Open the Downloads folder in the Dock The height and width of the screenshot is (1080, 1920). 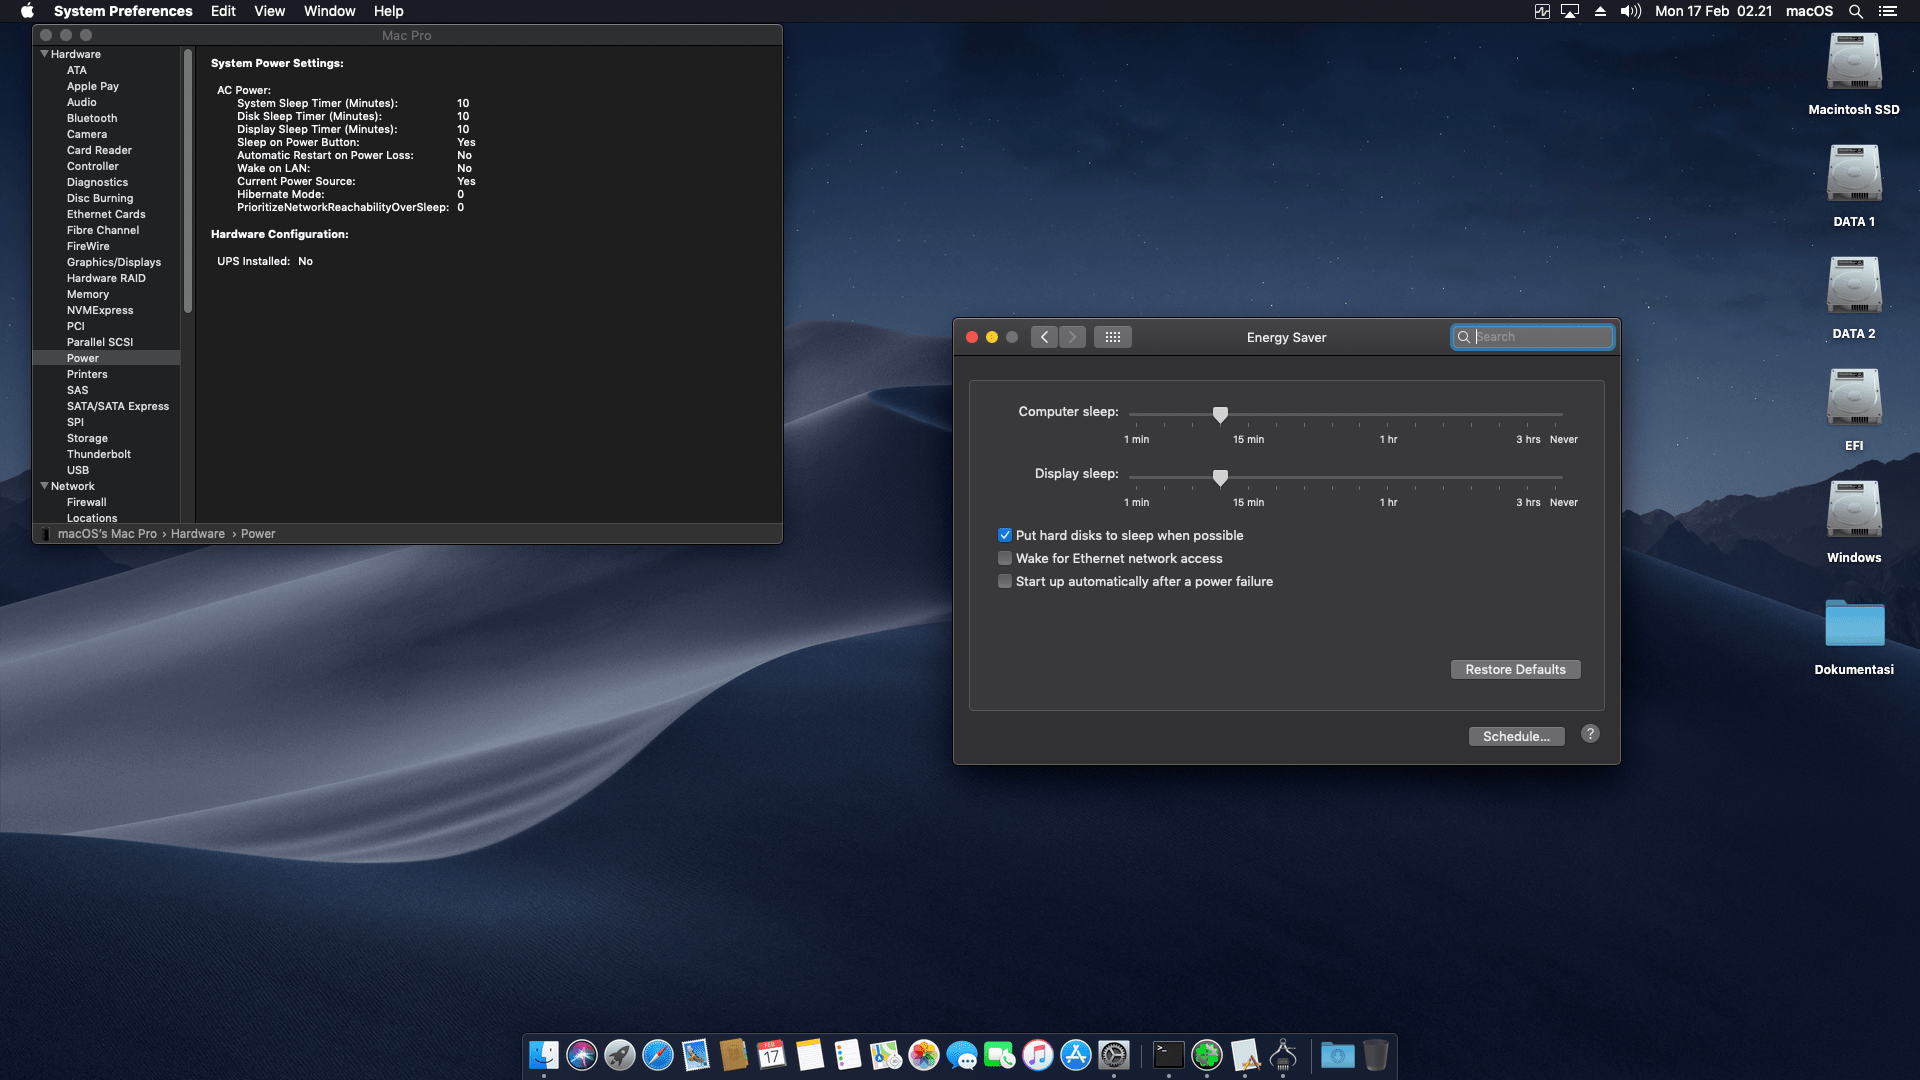click(1337, 1055)
